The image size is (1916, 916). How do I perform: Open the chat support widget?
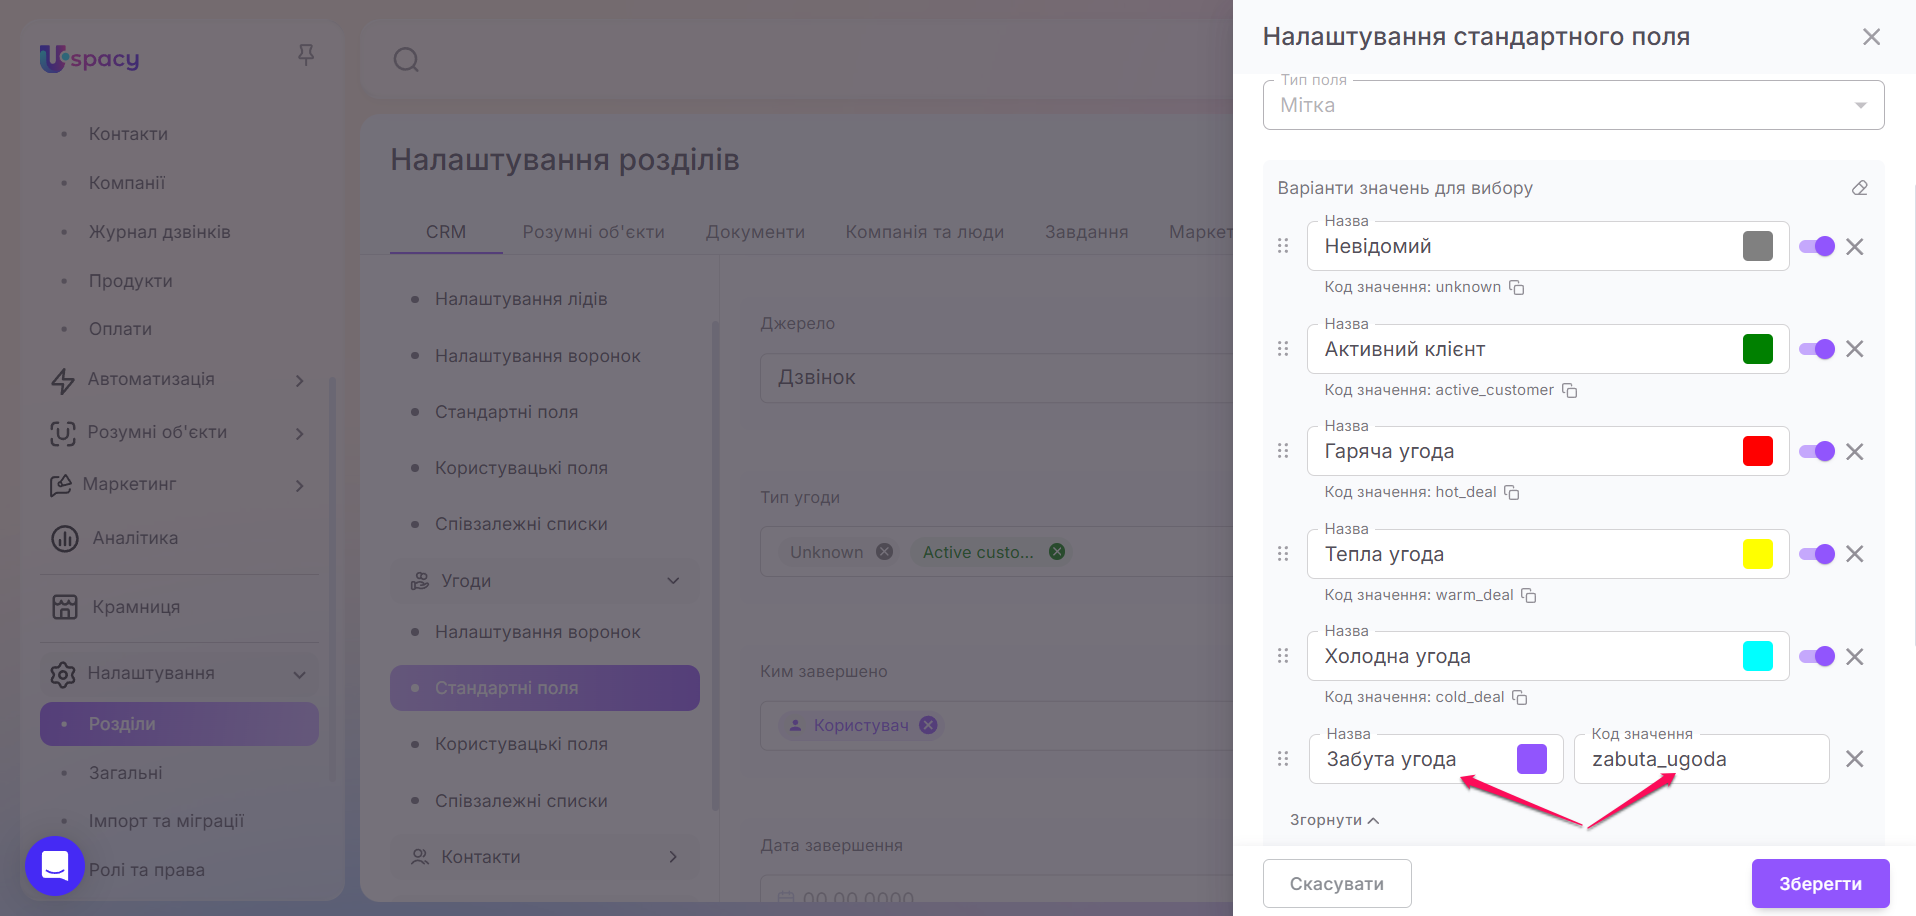(x=55, y=866)
